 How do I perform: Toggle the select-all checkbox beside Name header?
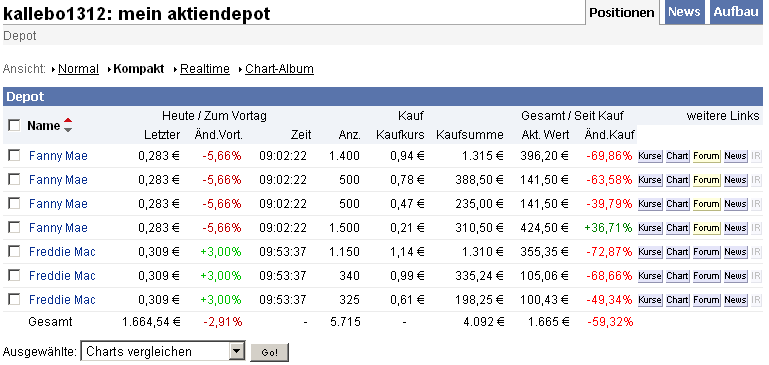click(x=14, y=126)
